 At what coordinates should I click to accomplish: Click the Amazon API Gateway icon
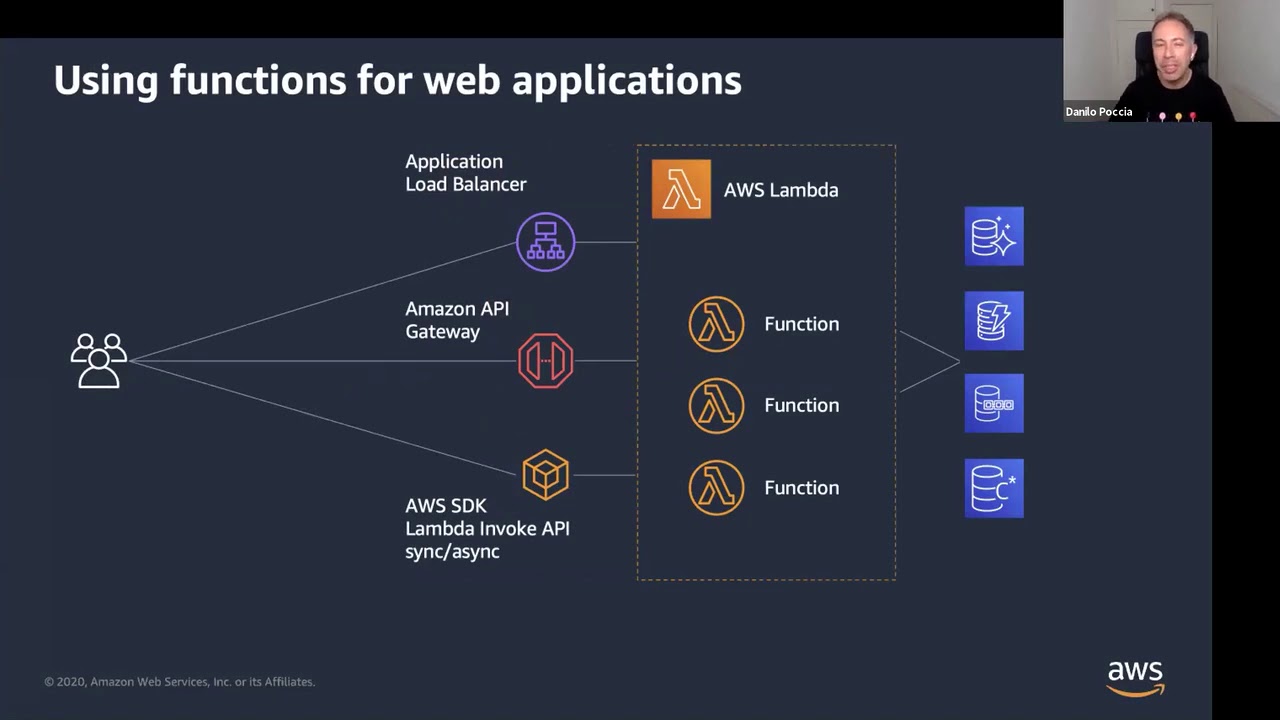545,360
